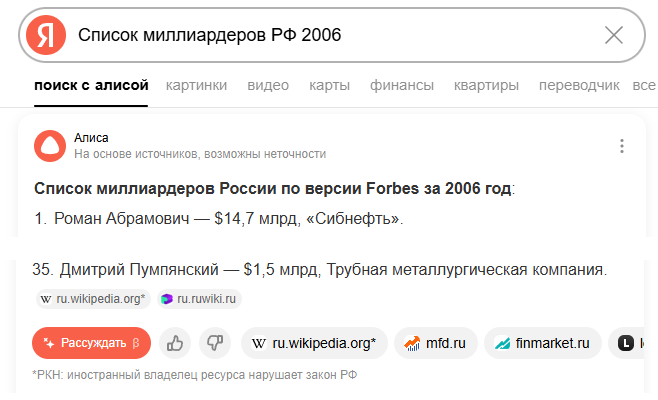Clear the search query with X

pos(614,35)
